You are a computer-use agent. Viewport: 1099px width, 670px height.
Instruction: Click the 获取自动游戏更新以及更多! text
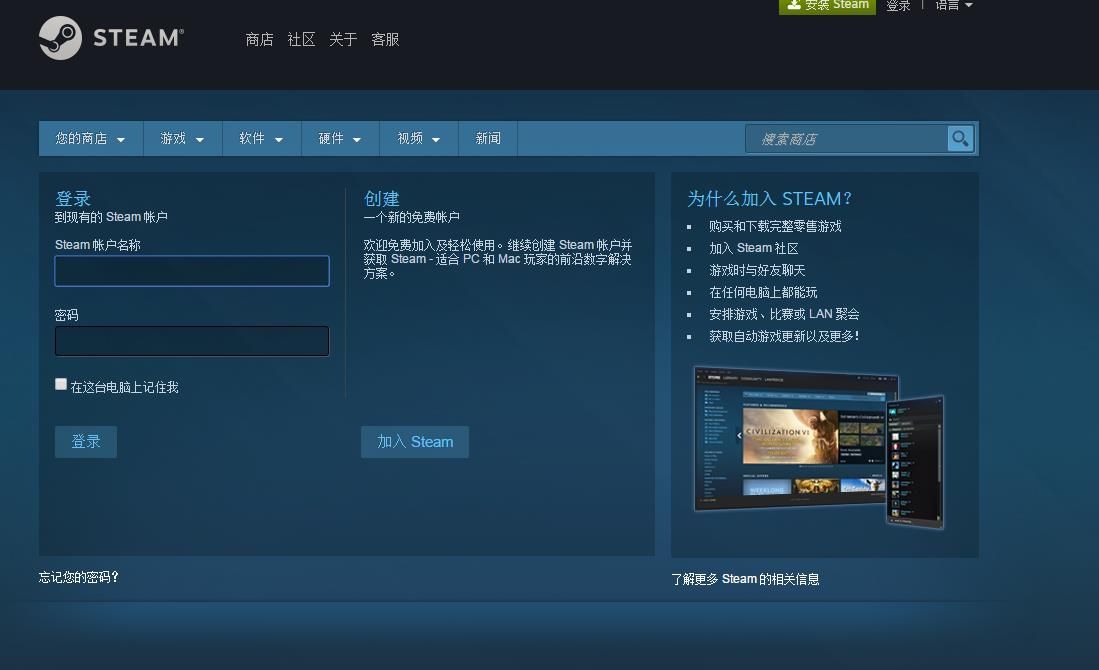tap(784, 336)
